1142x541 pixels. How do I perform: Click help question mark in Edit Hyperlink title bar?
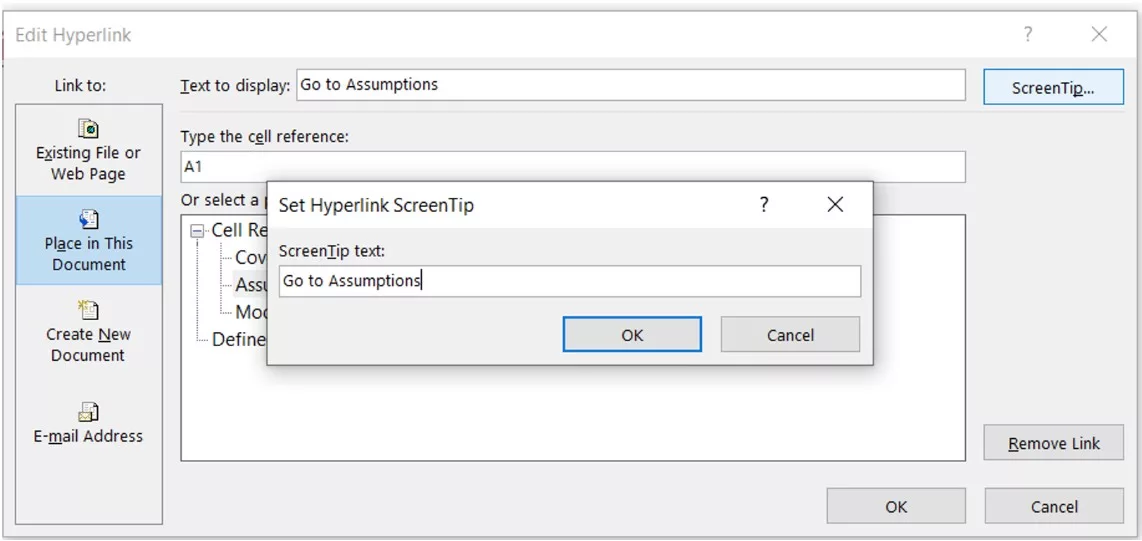click(1027, 35)
